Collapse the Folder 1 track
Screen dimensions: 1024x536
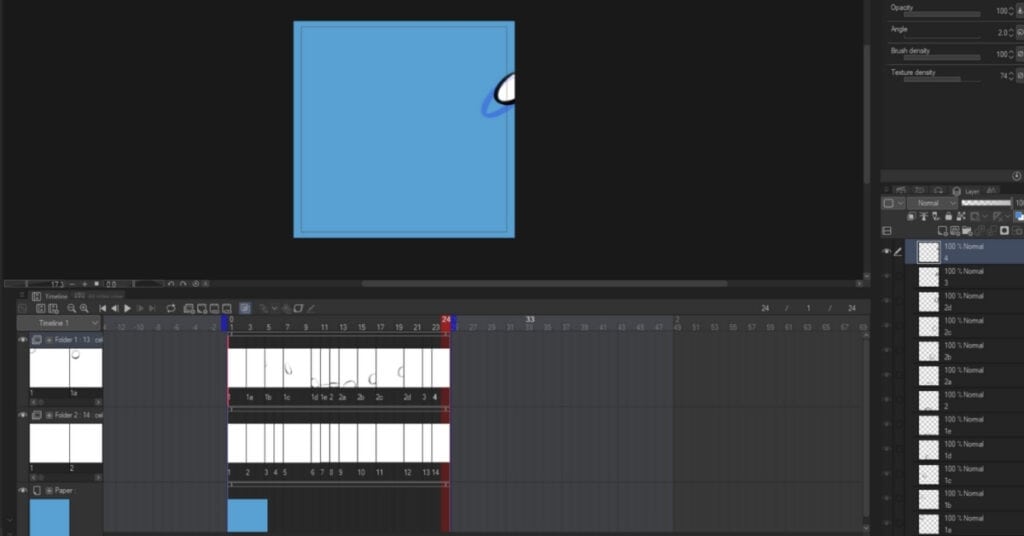point(49,340)
